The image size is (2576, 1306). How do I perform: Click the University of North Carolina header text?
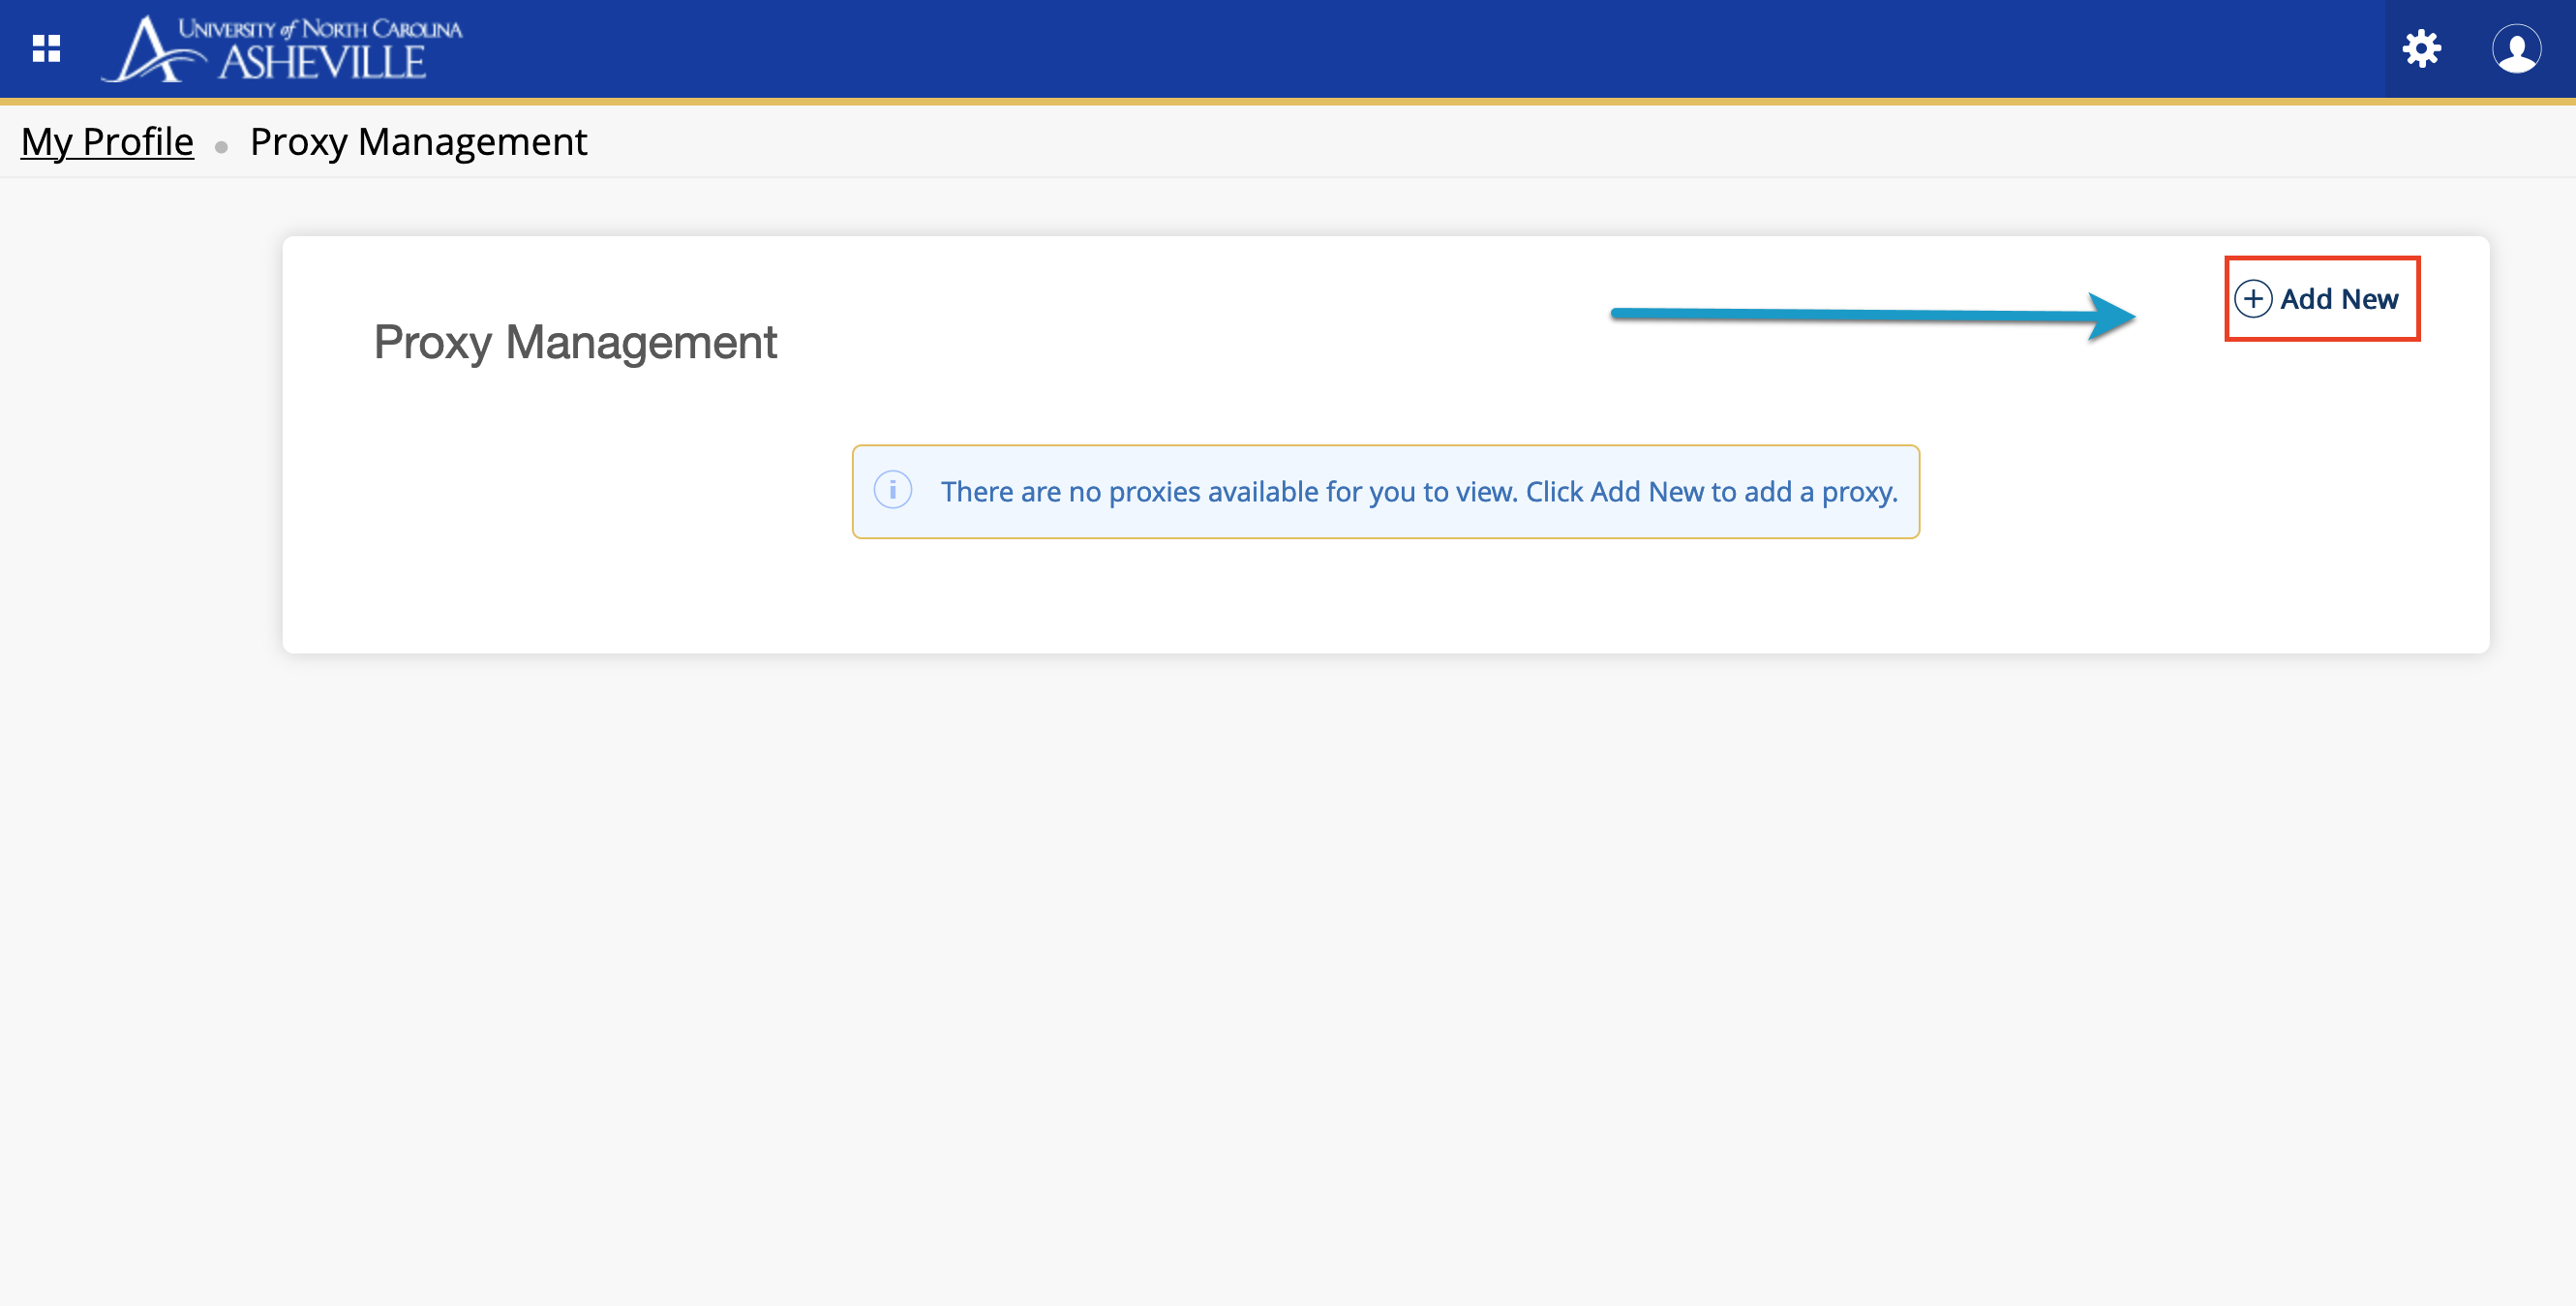click(x=320, y=28)
